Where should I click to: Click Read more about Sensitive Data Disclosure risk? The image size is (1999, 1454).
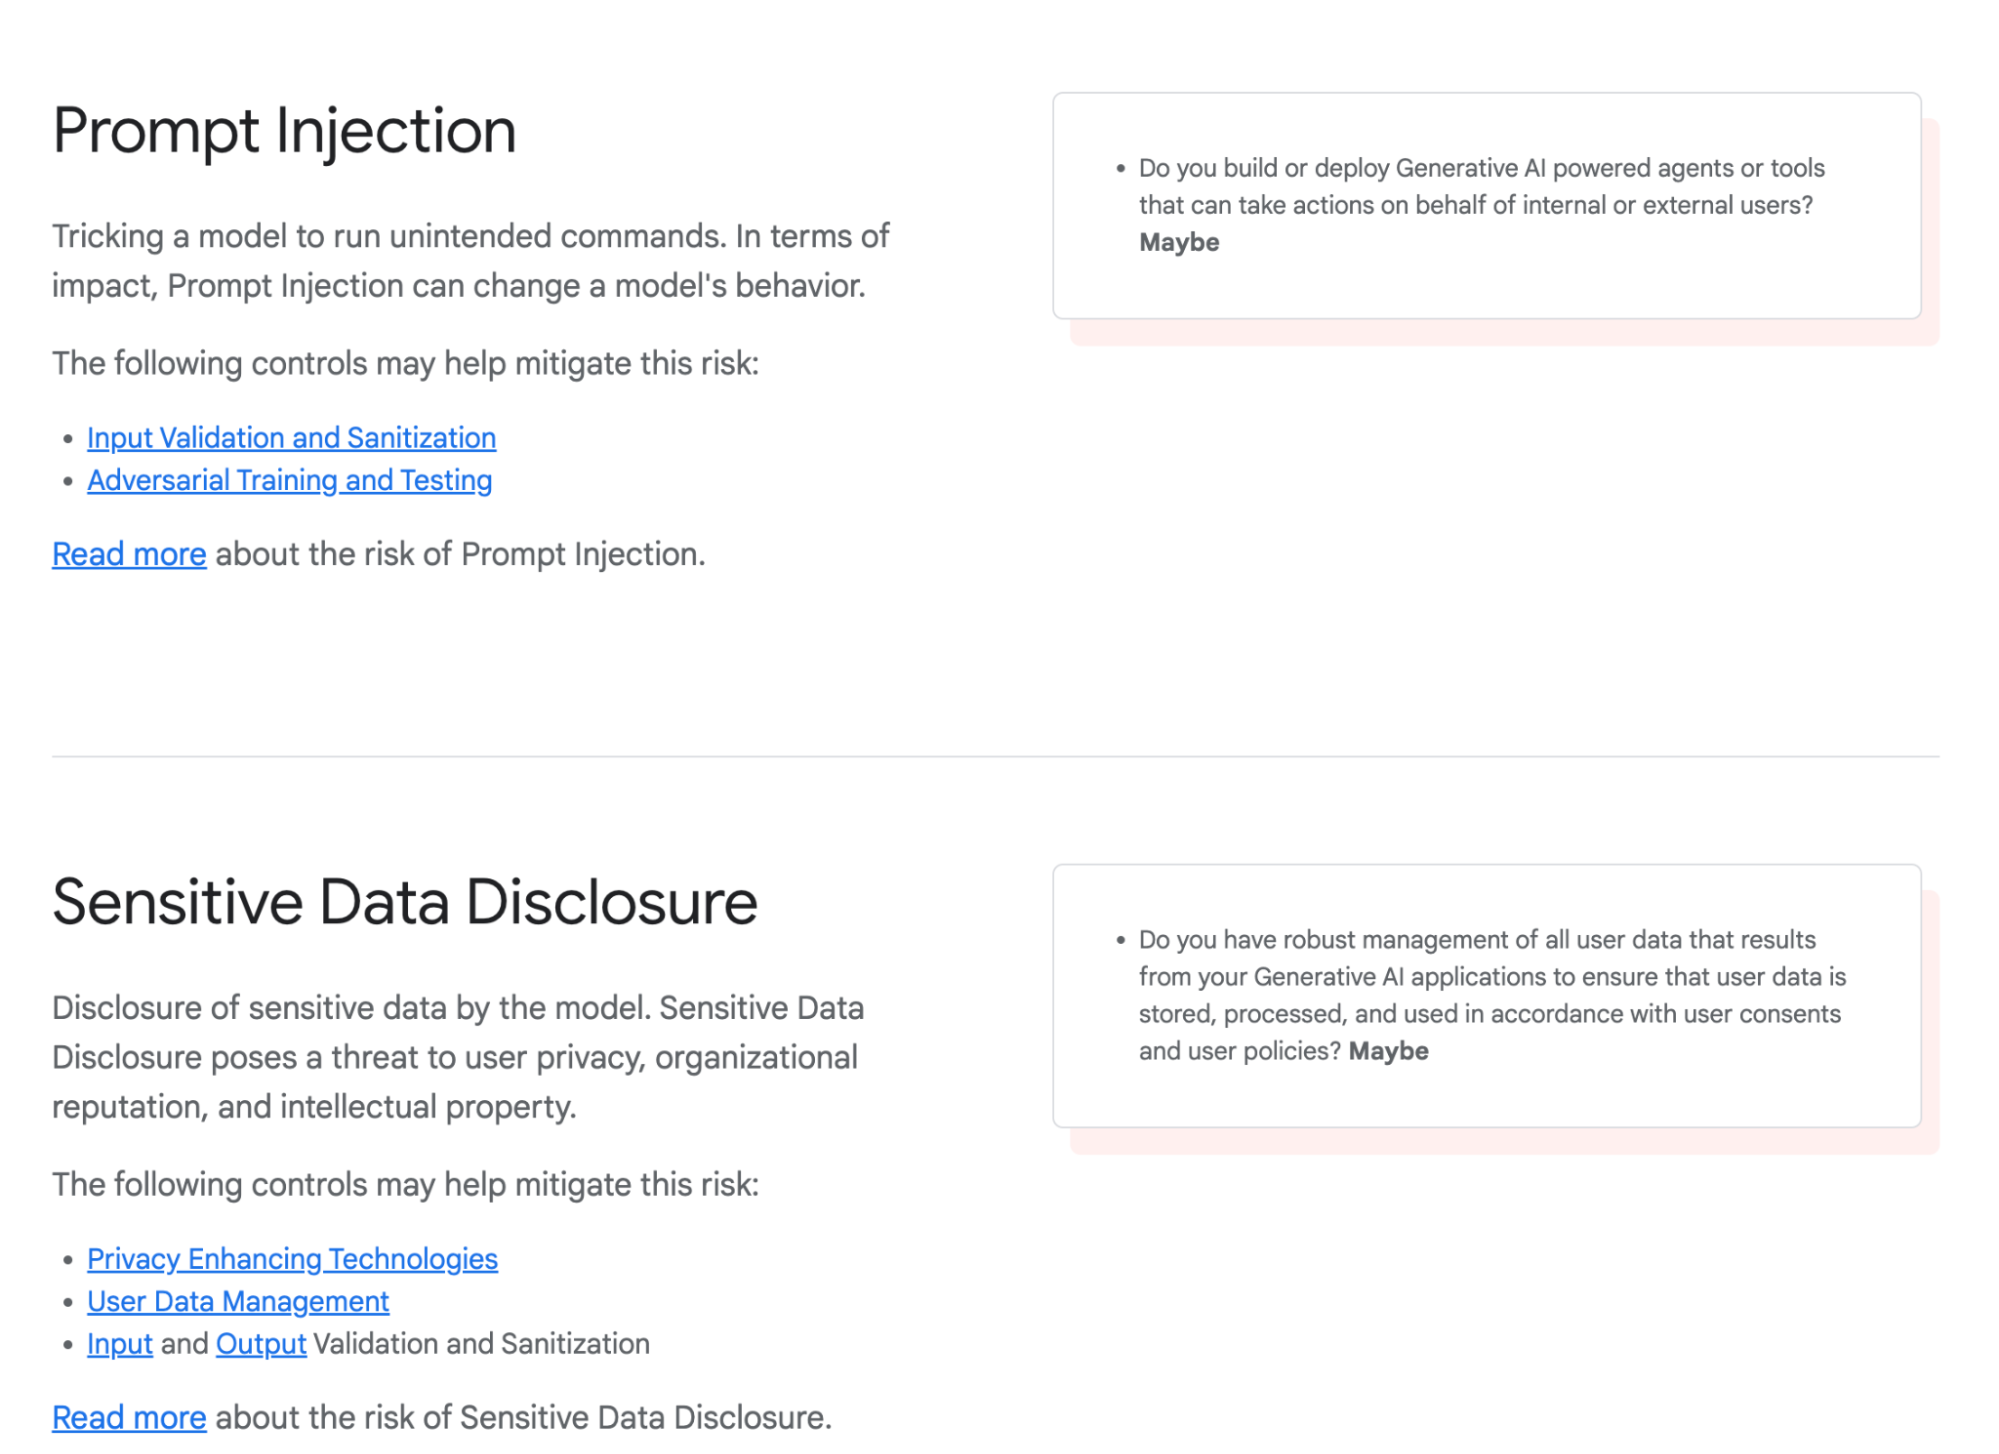pyautogui.click(x=129, y=1417)
